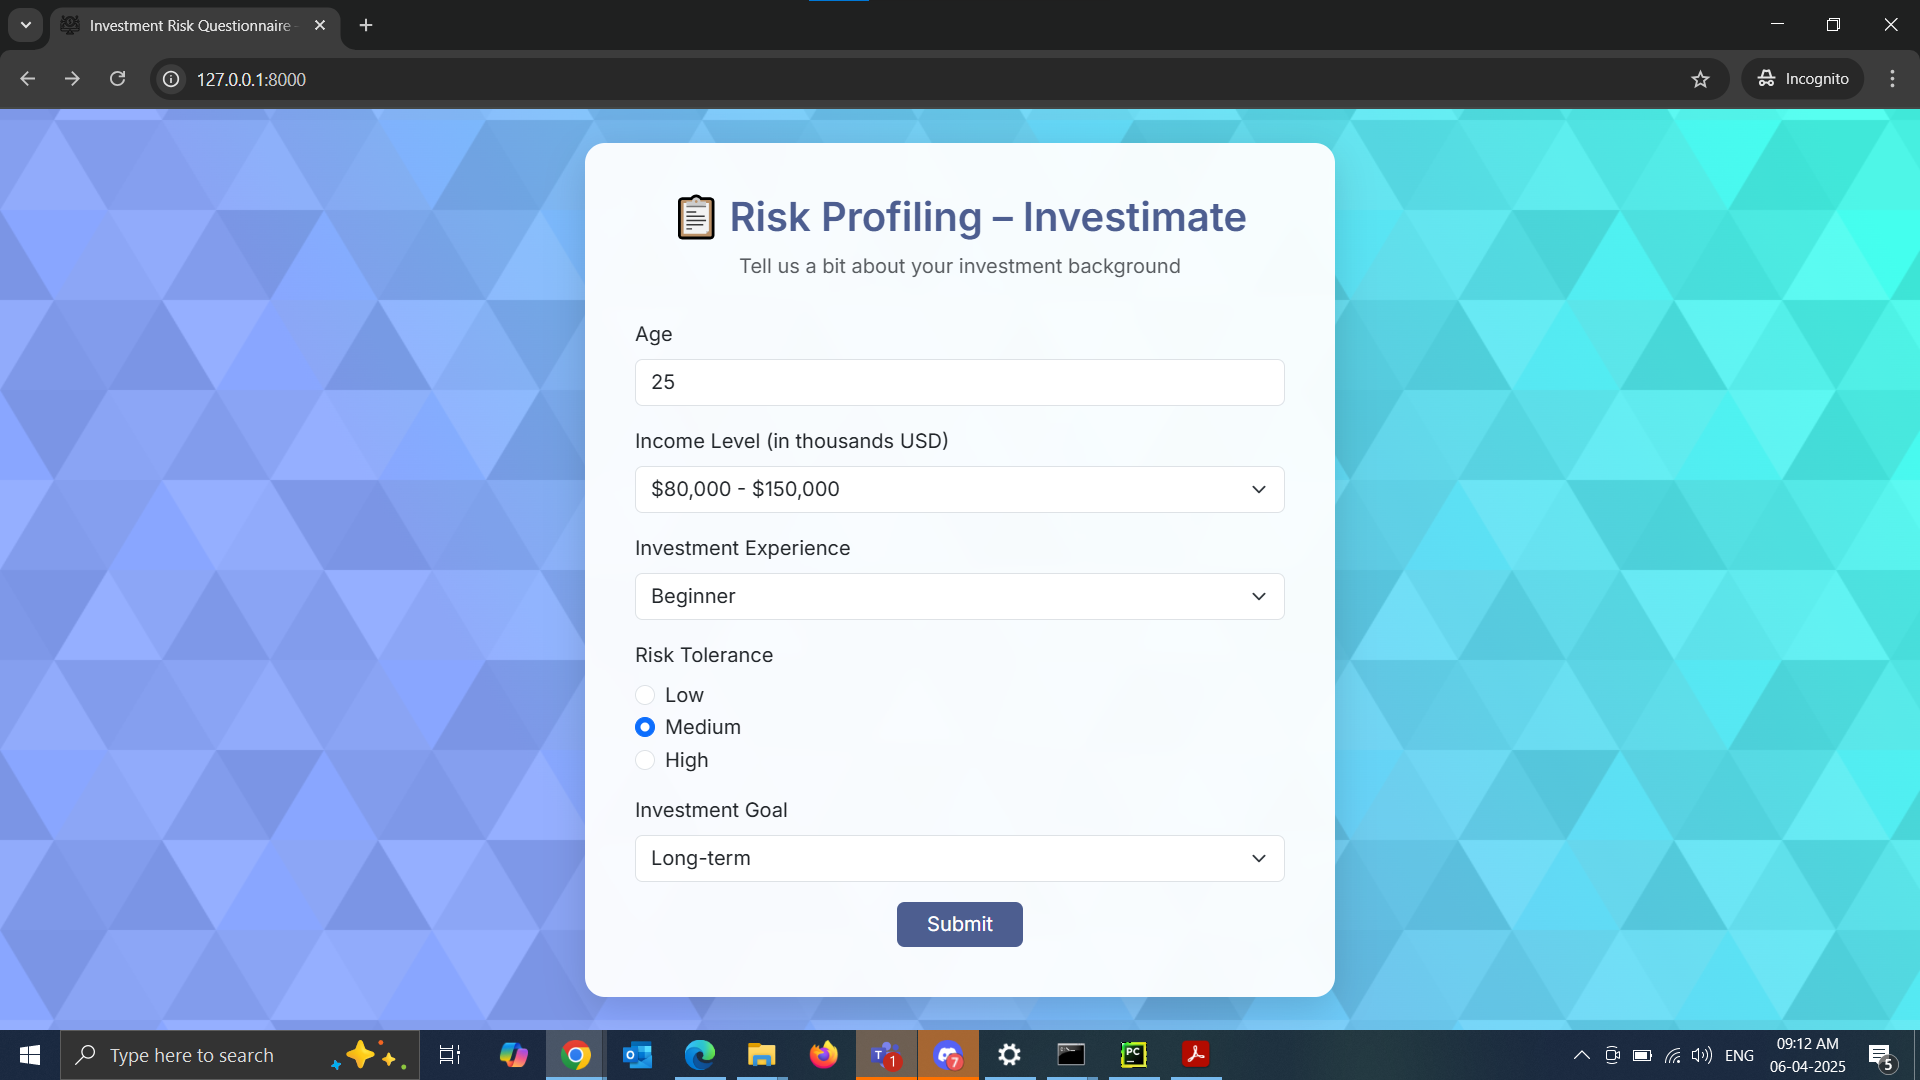Viewport: 1920px width, 1080px height.
Task: Open the Investment Experience dropdown
Action: (959, 596)
